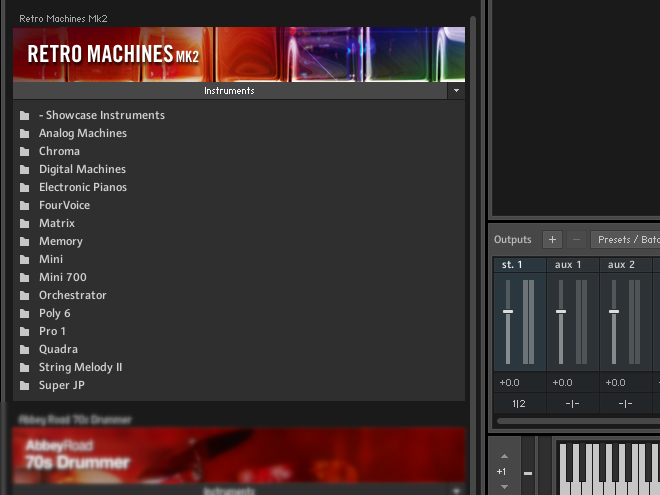This screenshot has width=660, height=495.
Task: Click the folder icon beside Quadra
Action: (25, 350)
